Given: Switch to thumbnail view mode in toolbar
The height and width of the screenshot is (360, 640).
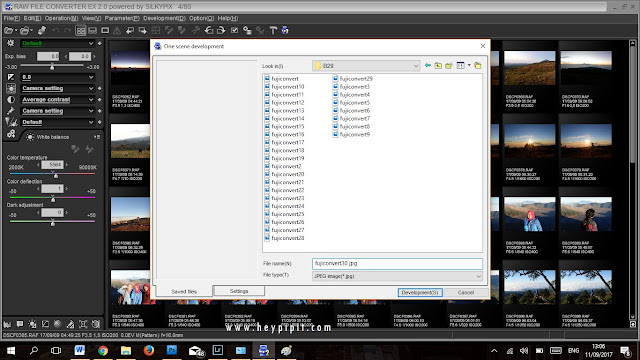Looking at the screenshot, I should 81,30.
